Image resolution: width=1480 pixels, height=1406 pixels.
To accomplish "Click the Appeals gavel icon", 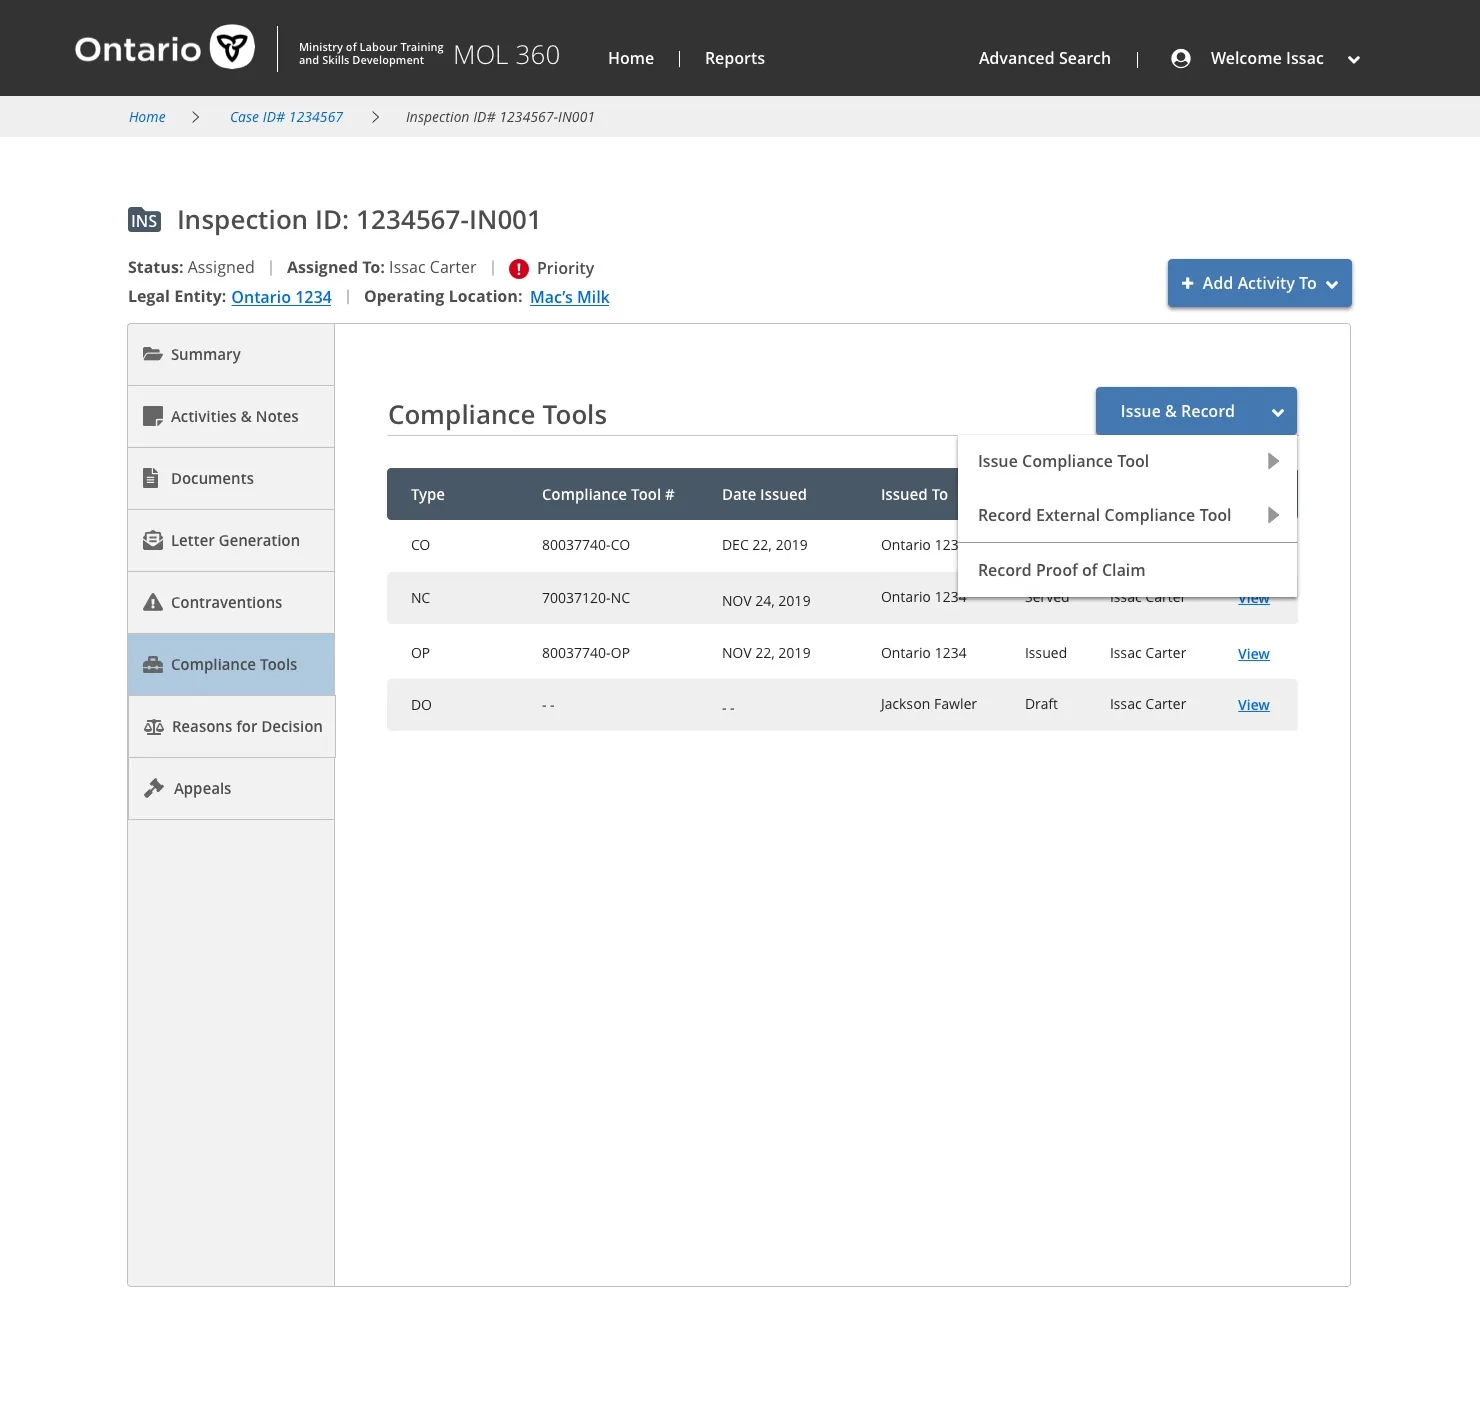I will click(154, 788).
